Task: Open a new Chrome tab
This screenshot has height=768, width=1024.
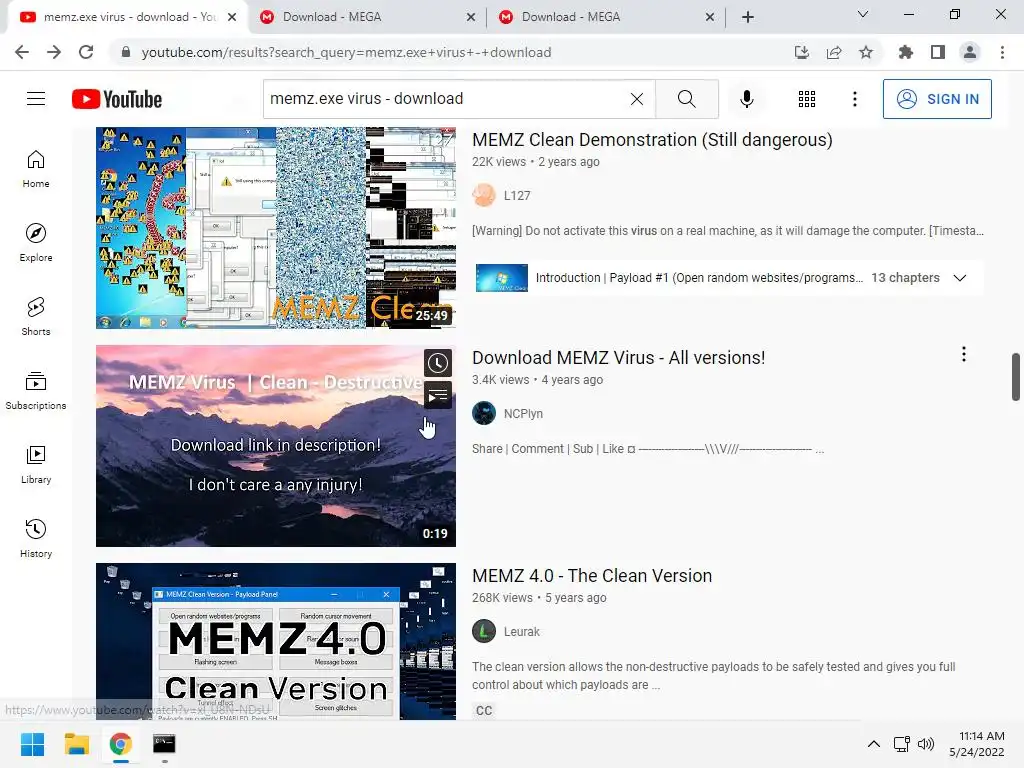Action: pyautogui.click(x=748, y=17)
